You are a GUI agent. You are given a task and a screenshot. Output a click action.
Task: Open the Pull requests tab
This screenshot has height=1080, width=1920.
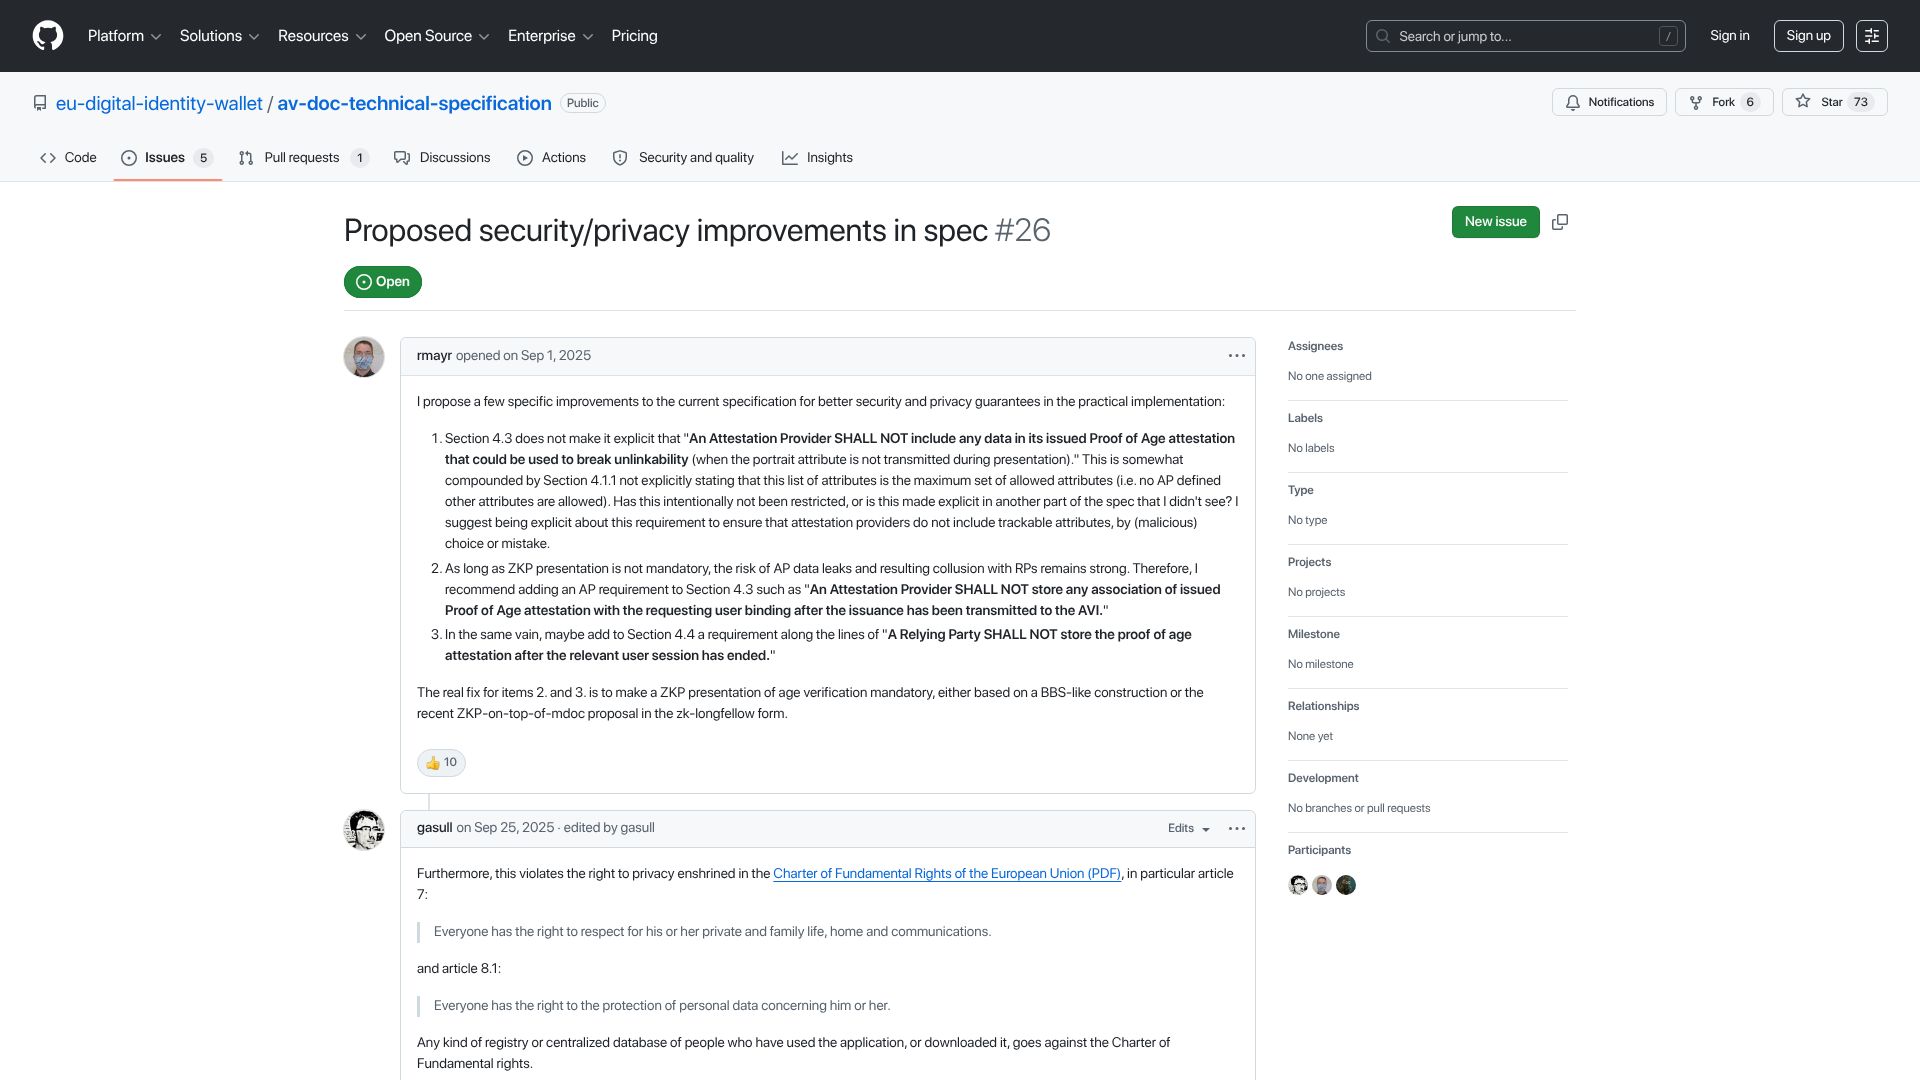pyautogui.click(x=303, y=158)
